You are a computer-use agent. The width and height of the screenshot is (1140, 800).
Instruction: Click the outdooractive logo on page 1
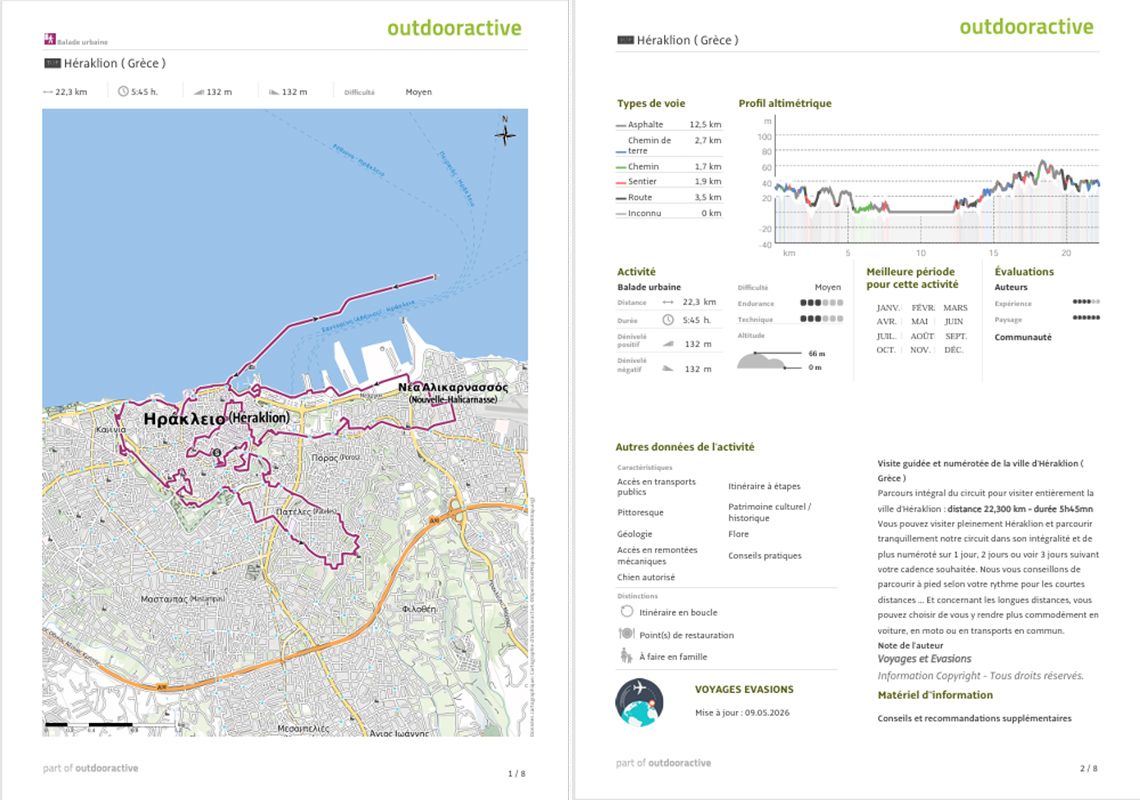tap(454, 28)
